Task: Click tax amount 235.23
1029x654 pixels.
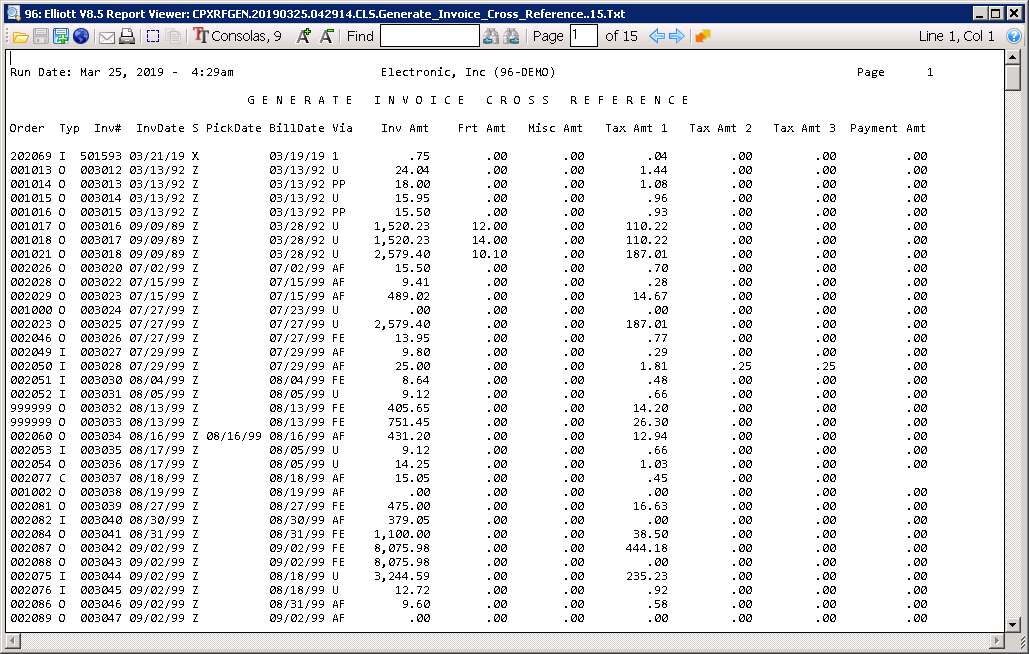Action: pos(646,577)
